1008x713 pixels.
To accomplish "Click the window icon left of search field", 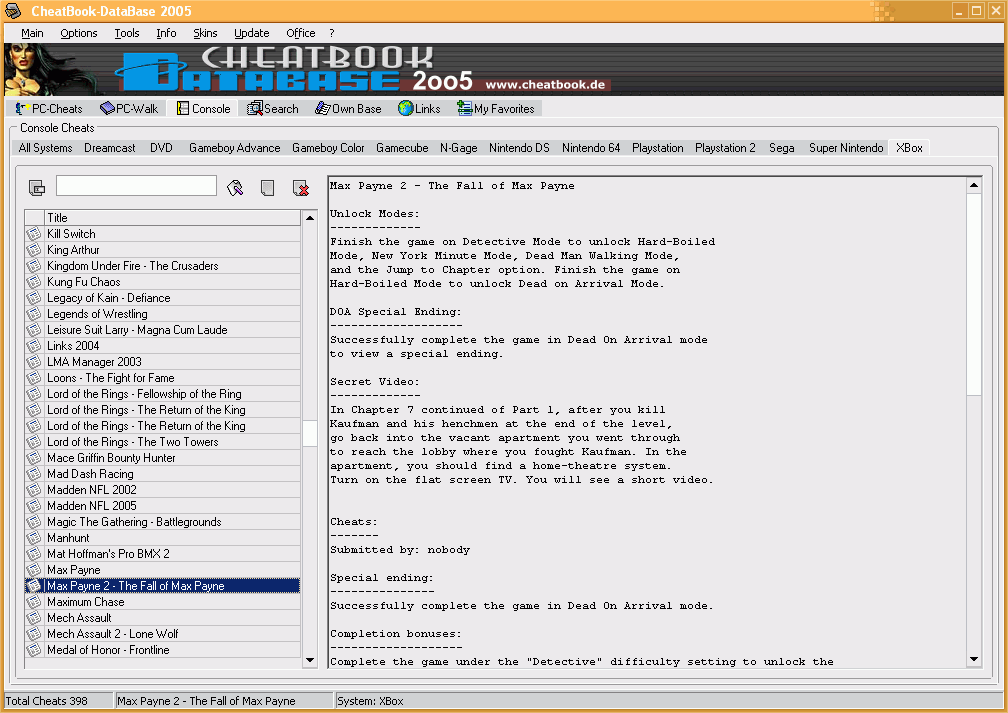I will pos(37,187).
